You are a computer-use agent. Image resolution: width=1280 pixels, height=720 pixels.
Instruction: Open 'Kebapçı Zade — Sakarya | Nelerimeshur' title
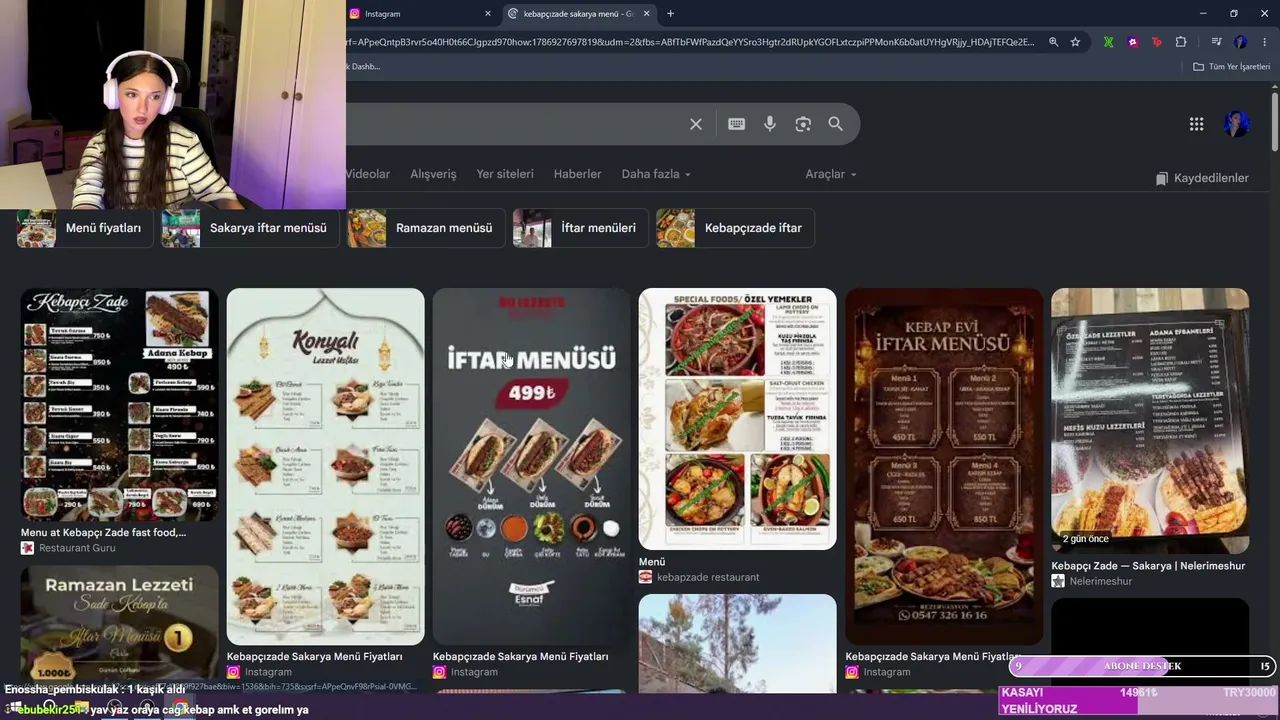point(1148,566)
